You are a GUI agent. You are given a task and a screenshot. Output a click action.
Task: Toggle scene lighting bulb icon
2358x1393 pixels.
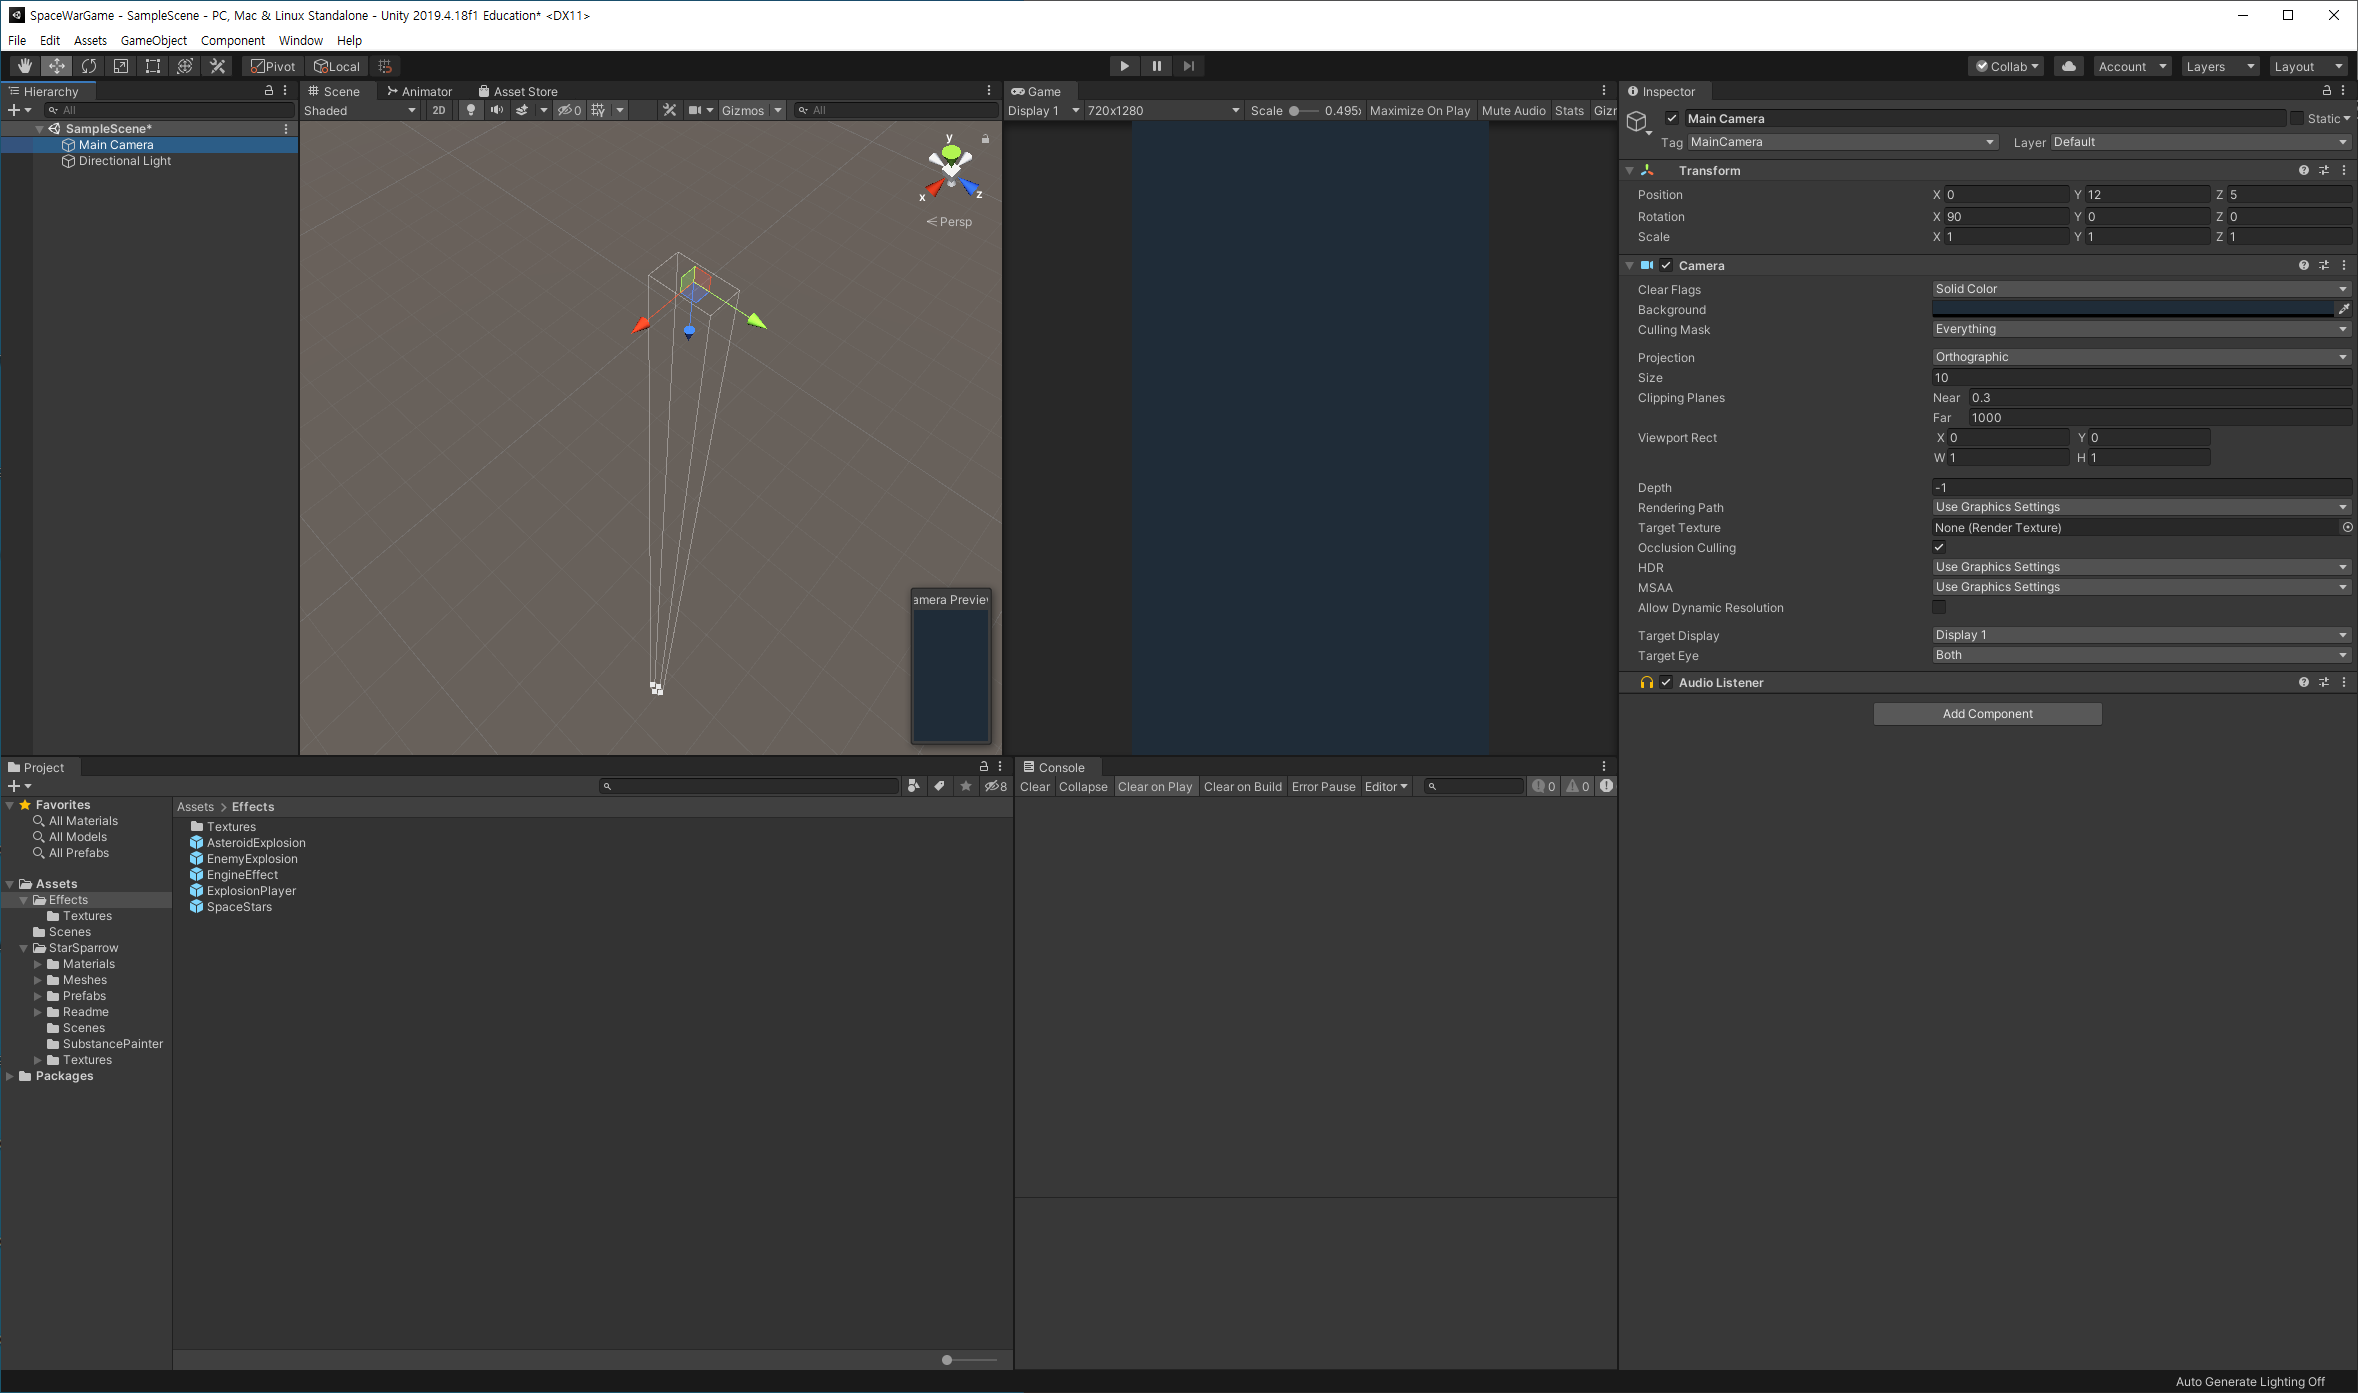(x=471, y=110)
